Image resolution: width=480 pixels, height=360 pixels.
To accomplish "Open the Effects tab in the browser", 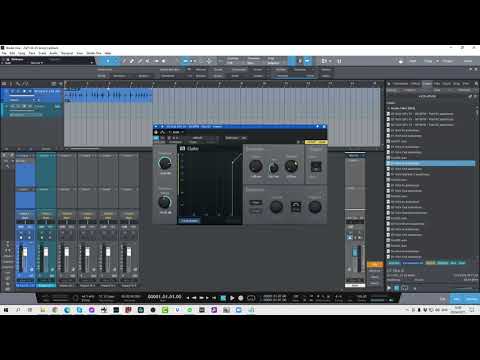I will click(x=415, y=84).
